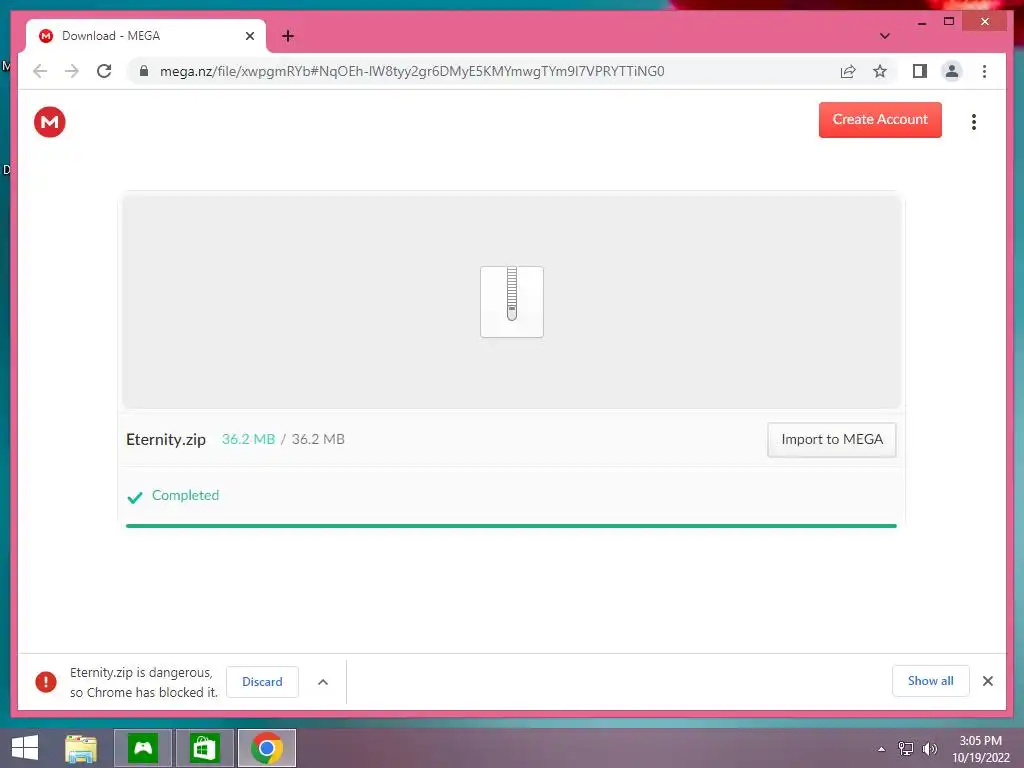The width and height of the screenshot is (1024, 768).
Task: Minimize the Chrome window
Action: point(921,22)
